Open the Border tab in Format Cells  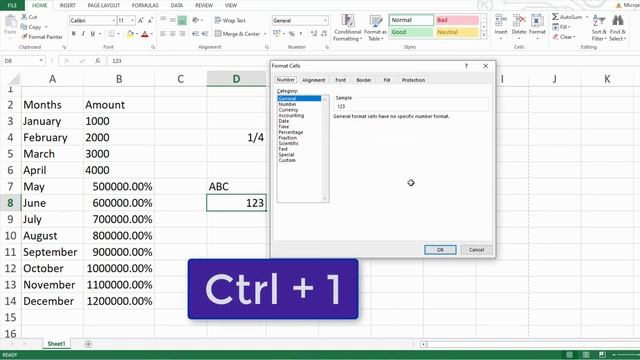click(x=364, y=80)
